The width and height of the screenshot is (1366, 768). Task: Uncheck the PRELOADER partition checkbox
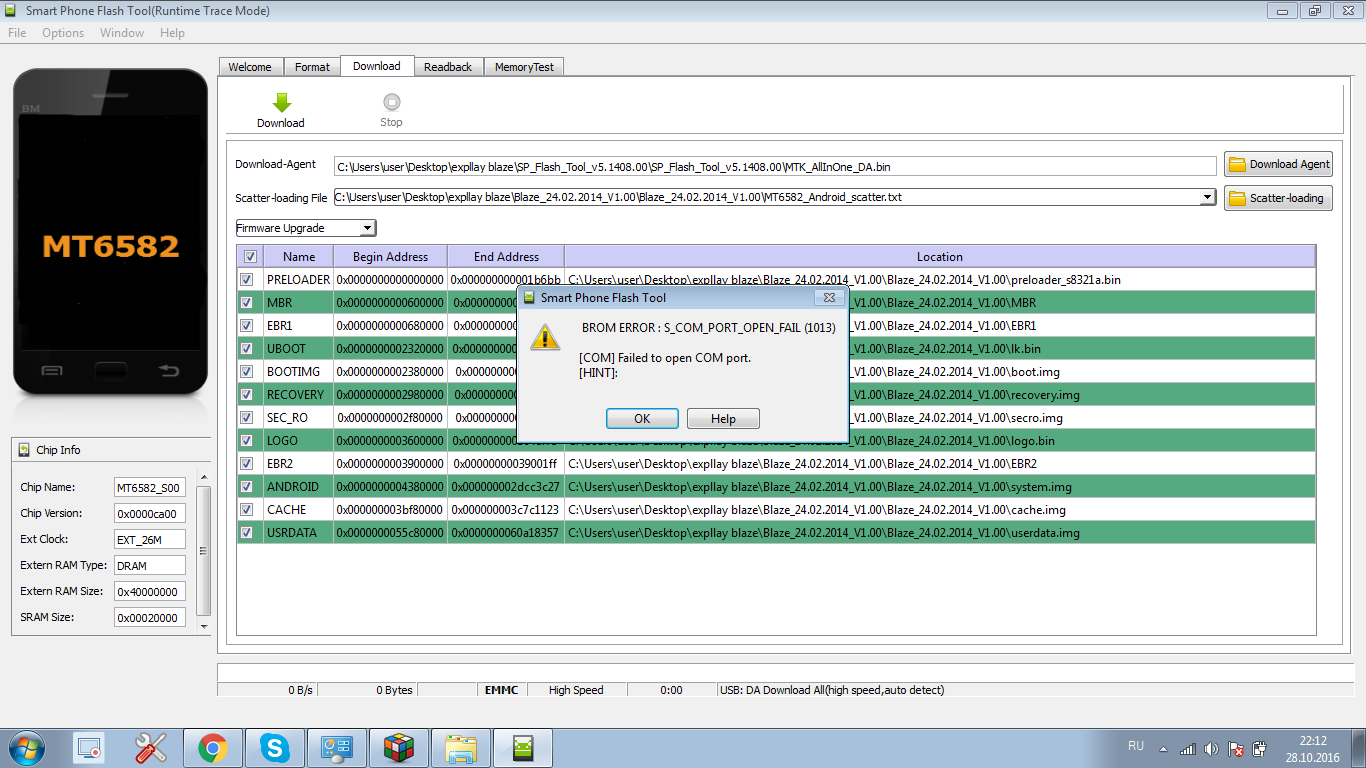[247, 280]
